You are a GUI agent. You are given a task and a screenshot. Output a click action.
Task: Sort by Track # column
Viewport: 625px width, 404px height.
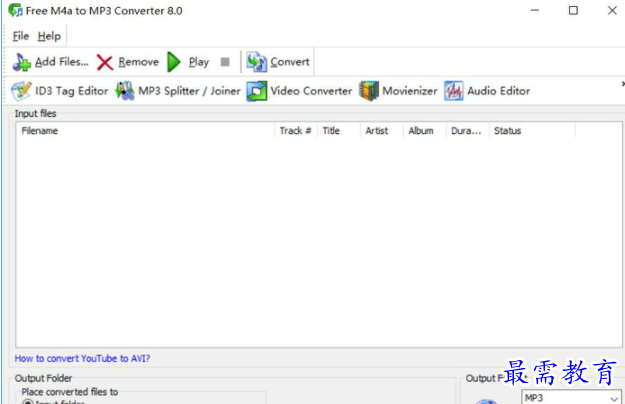pos(296,131)
